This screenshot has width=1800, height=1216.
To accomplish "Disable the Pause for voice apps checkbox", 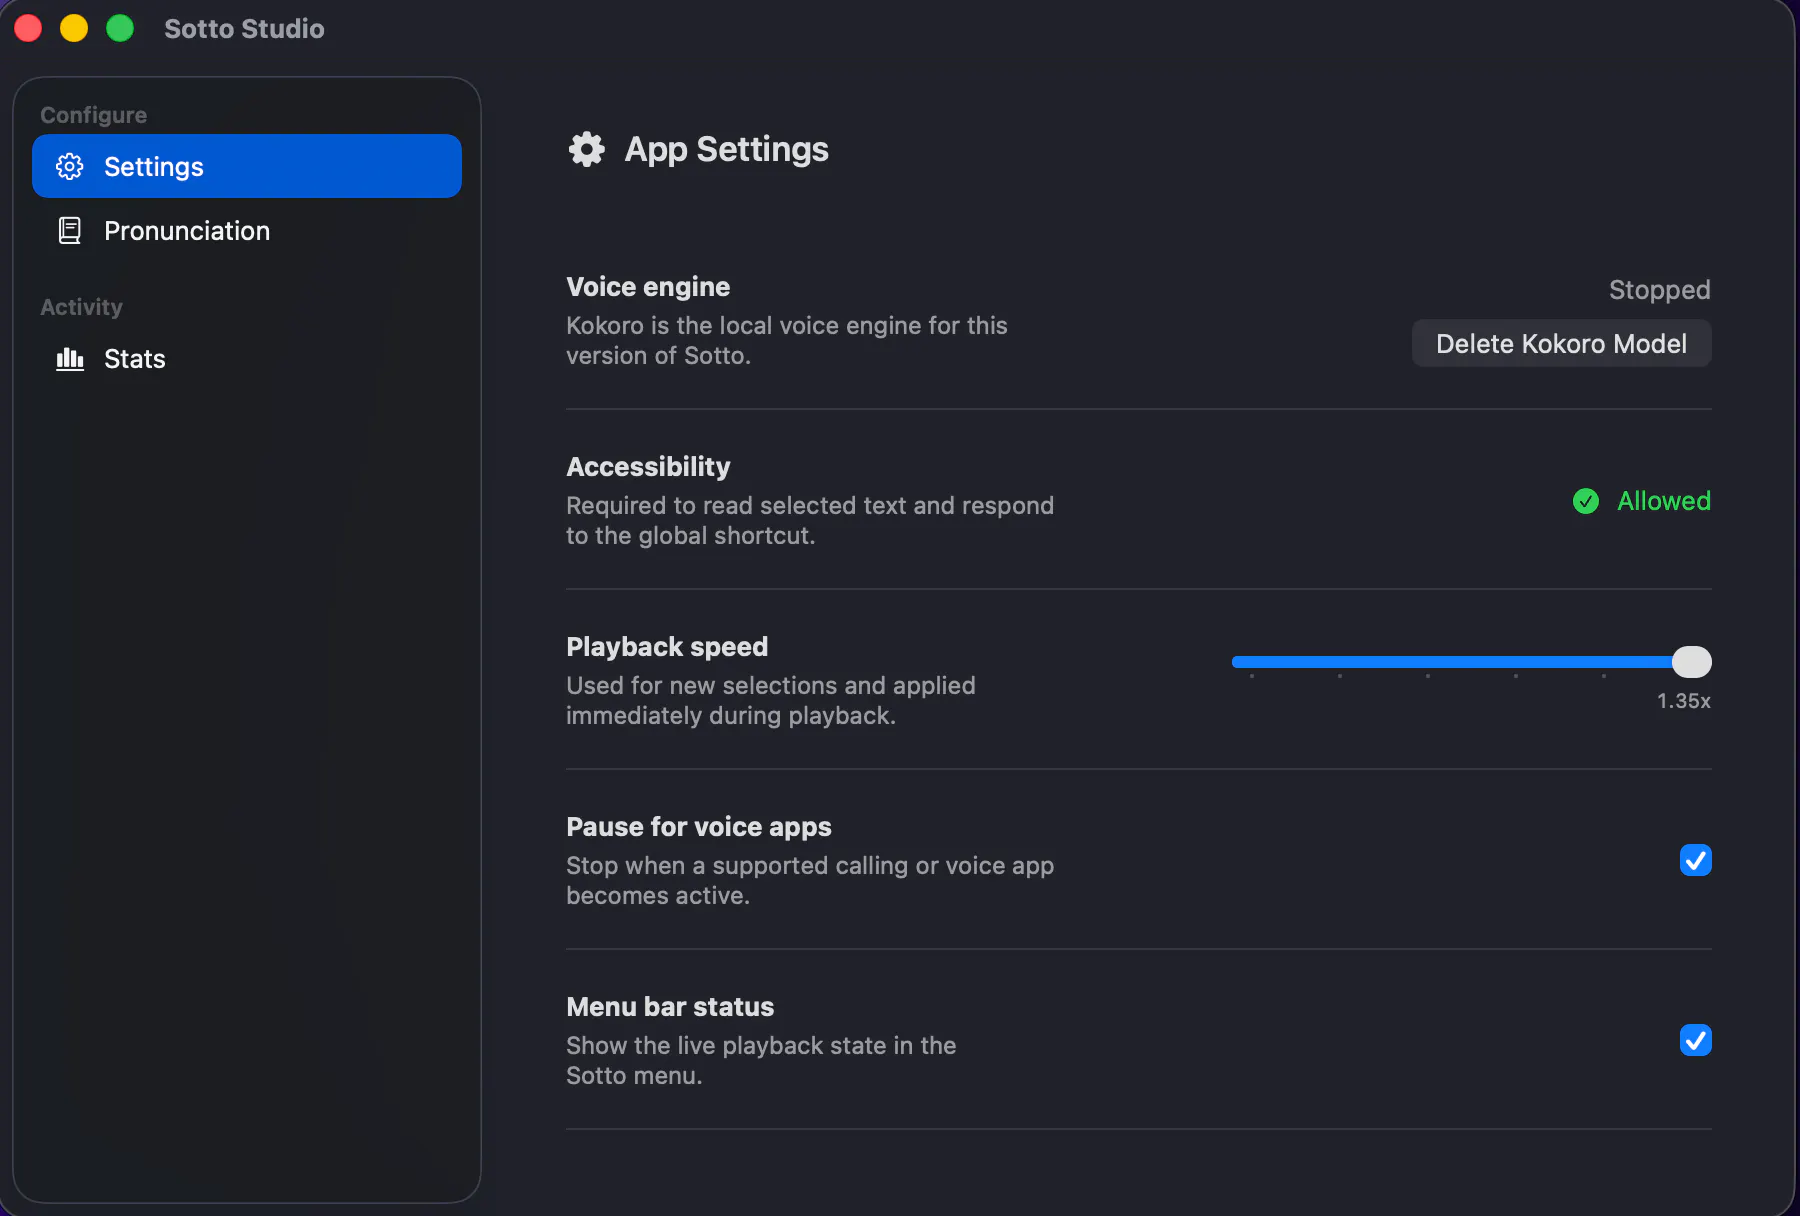I will [x=1695, y=860].
